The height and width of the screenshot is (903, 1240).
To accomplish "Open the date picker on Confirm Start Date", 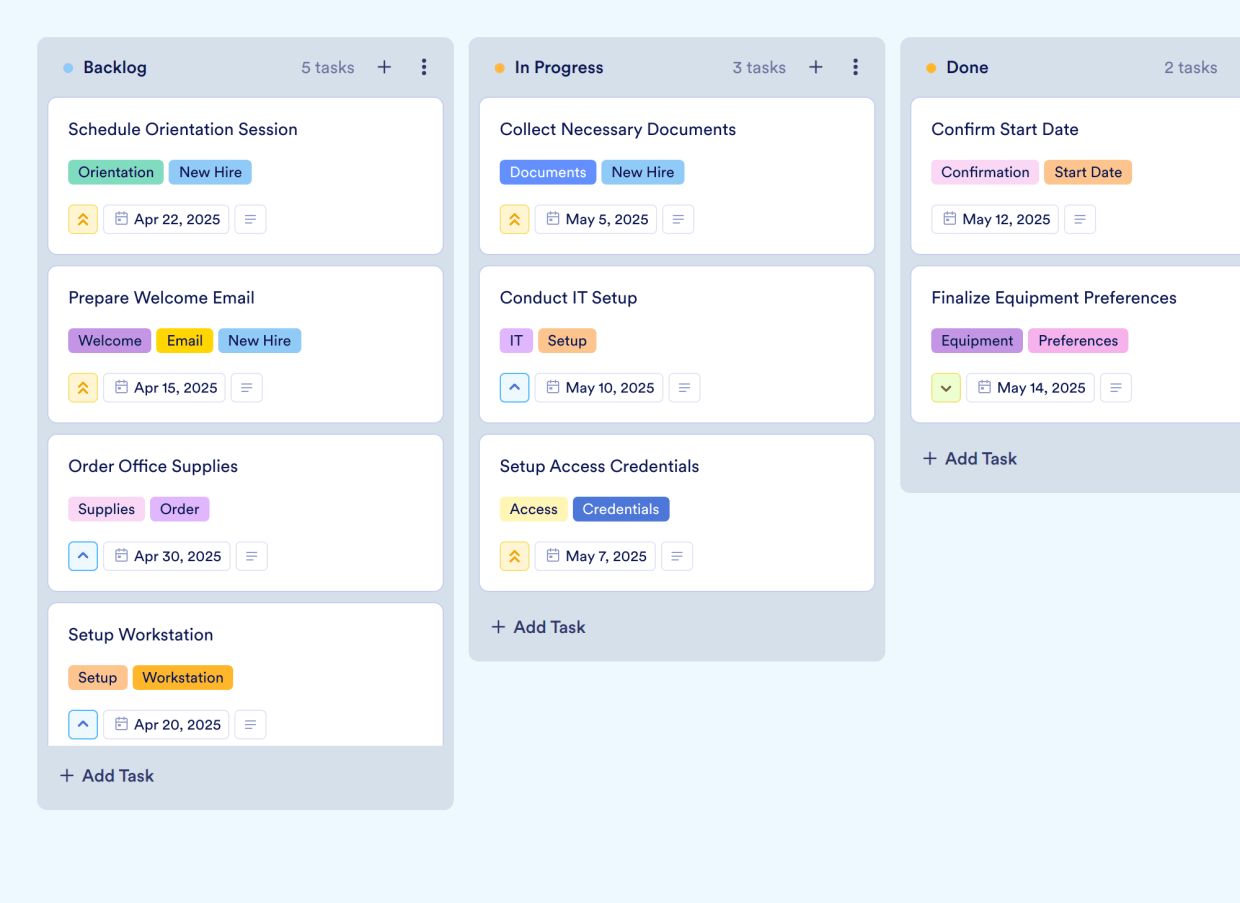I will [x=994, y=219].
